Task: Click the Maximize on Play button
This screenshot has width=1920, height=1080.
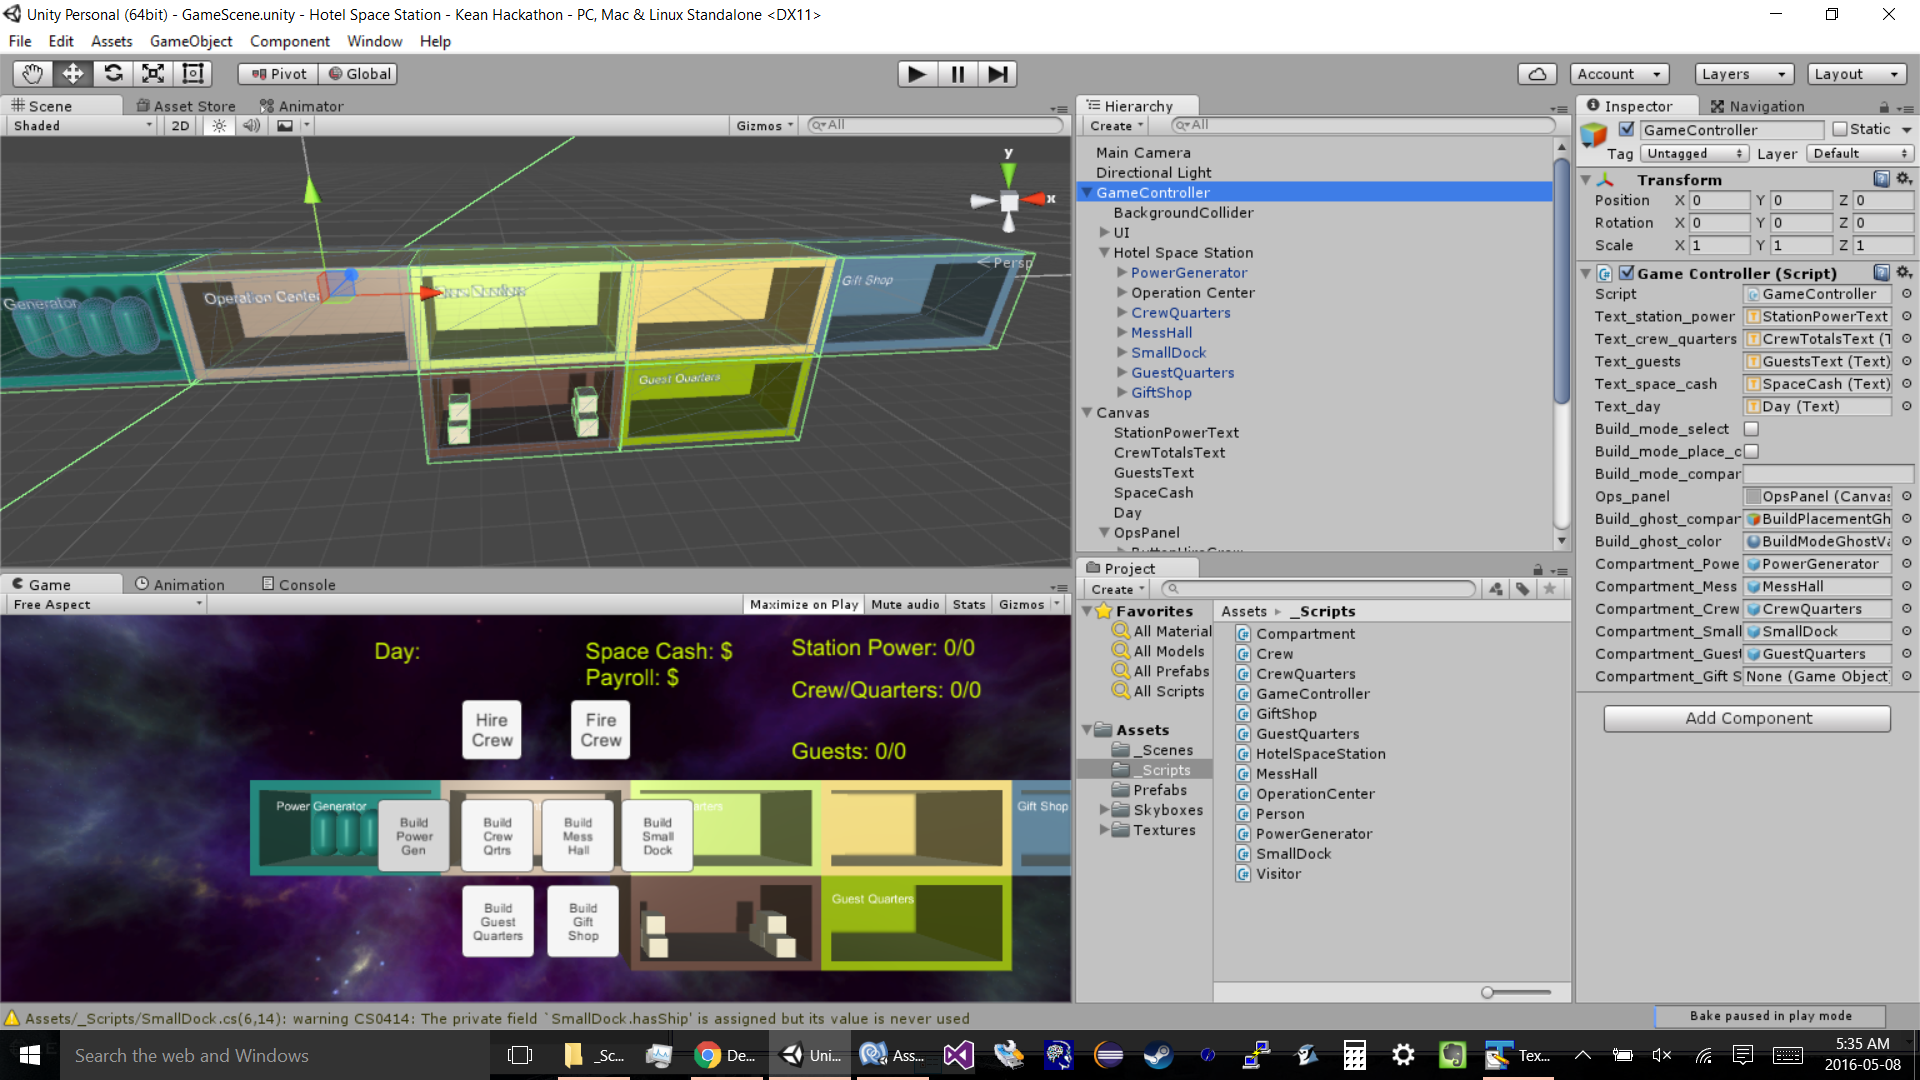Action: [803, 605]
